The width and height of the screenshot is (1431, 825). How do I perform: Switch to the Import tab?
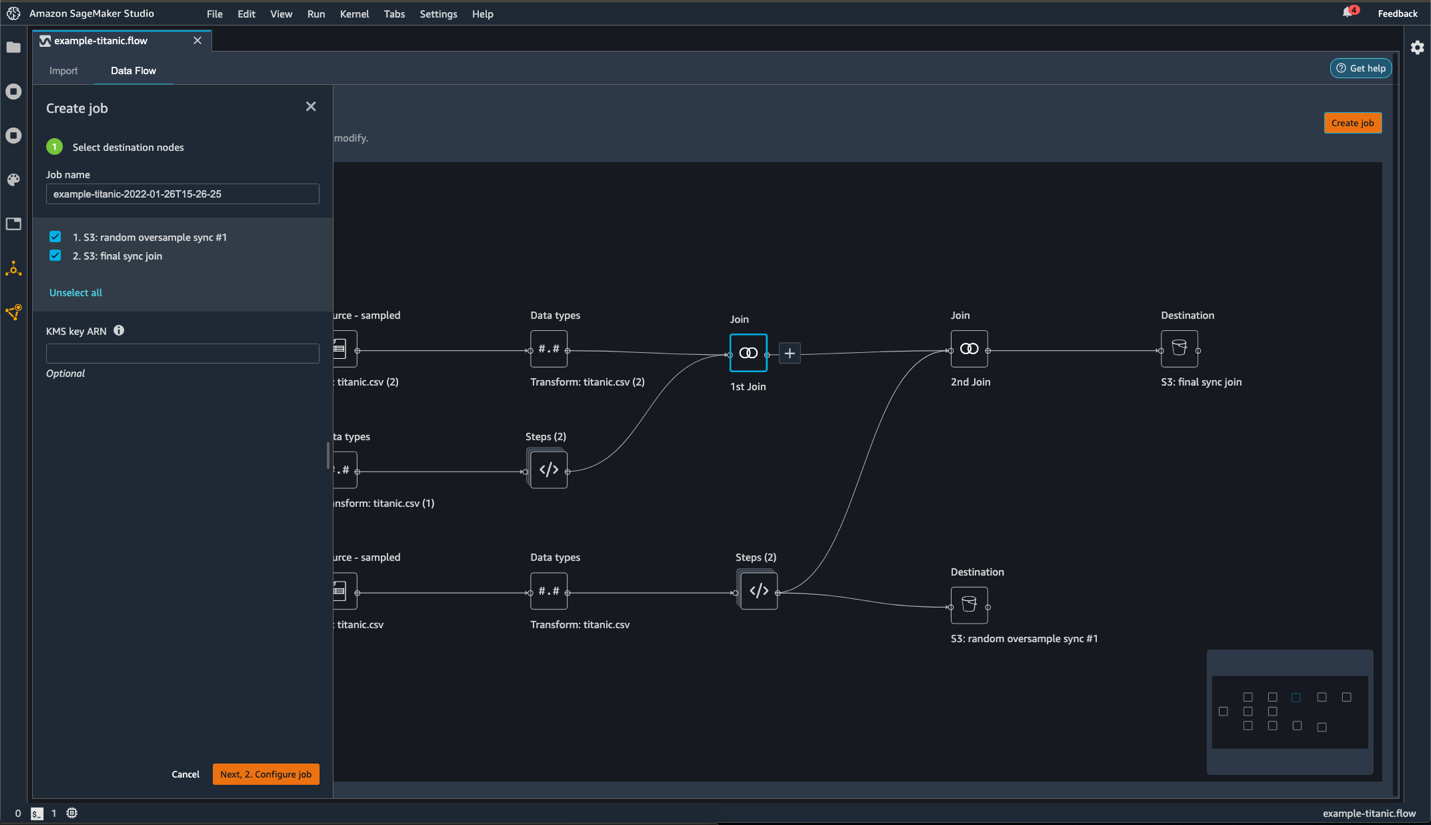(x=63, y=71)
